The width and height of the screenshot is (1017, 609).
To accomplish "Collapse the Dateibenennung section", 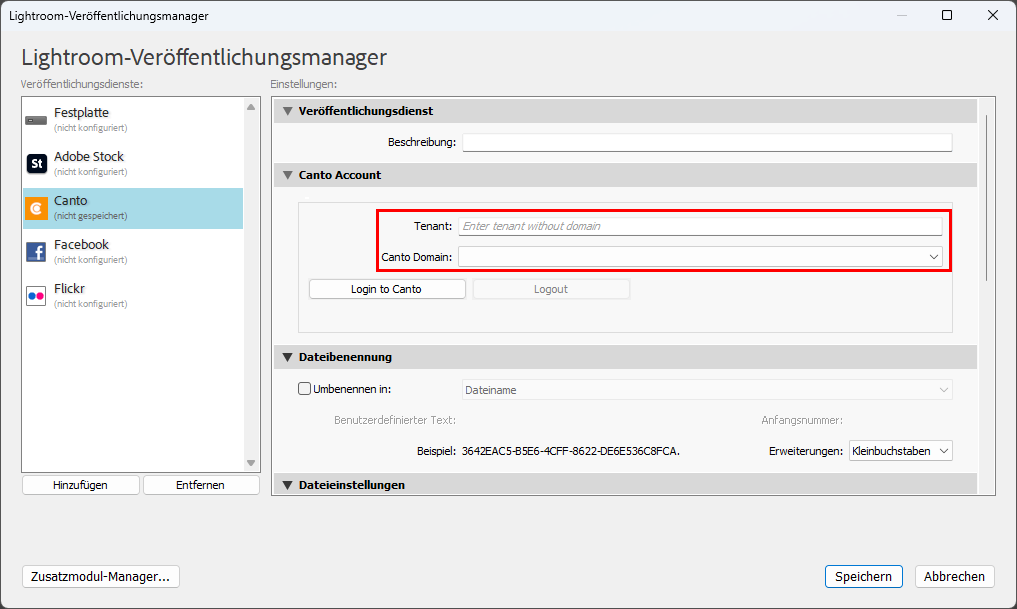I will coord(288,357).
